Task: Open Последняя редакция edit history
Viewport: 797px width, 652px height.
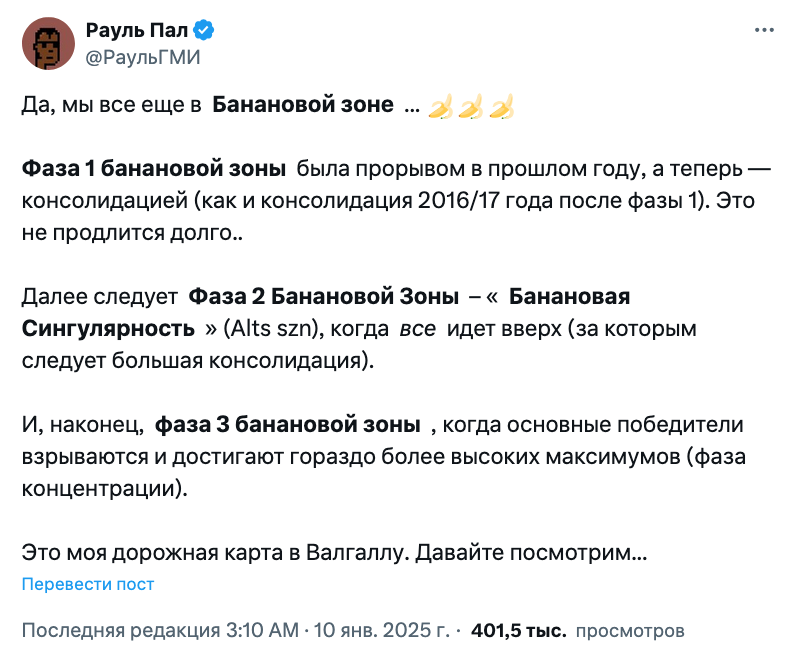Action: pyautogui.click(x=121, y=631)
